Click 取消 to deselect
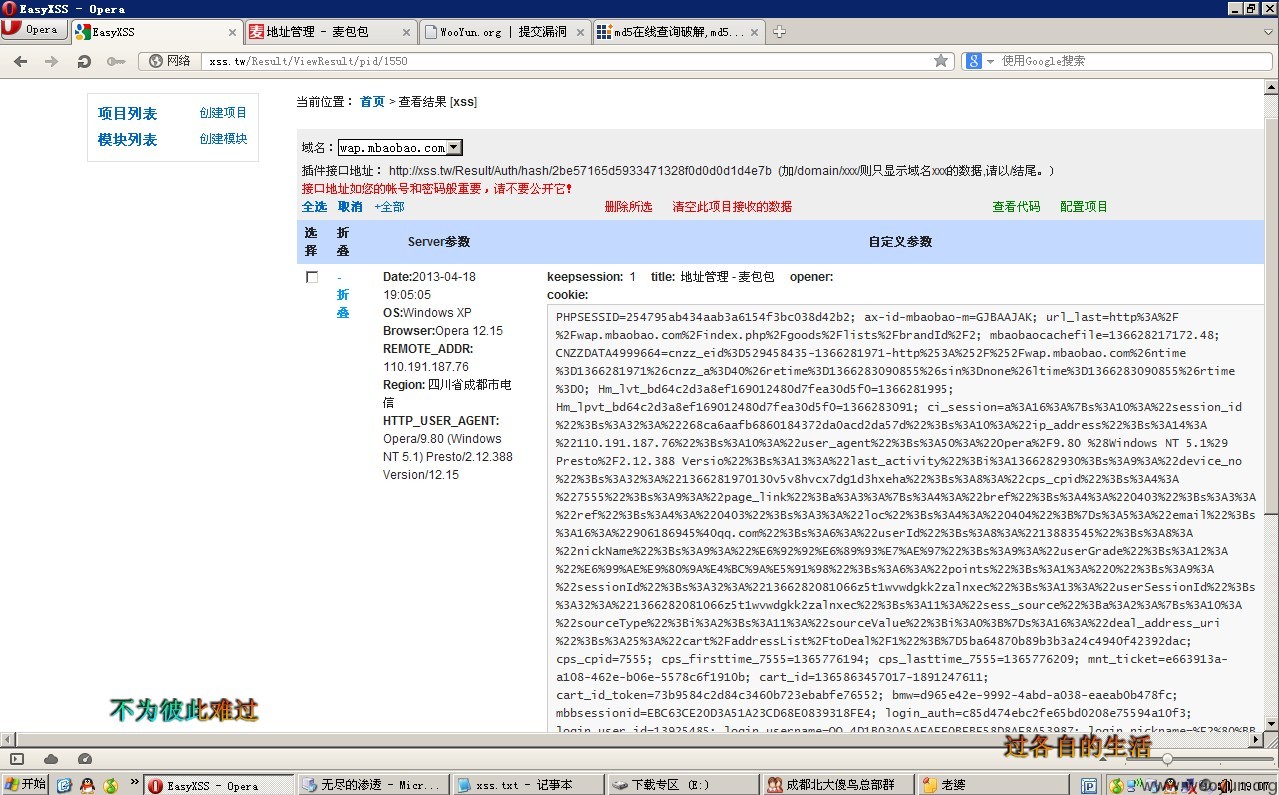1279x795 pixels. click(x=350, y=207)
